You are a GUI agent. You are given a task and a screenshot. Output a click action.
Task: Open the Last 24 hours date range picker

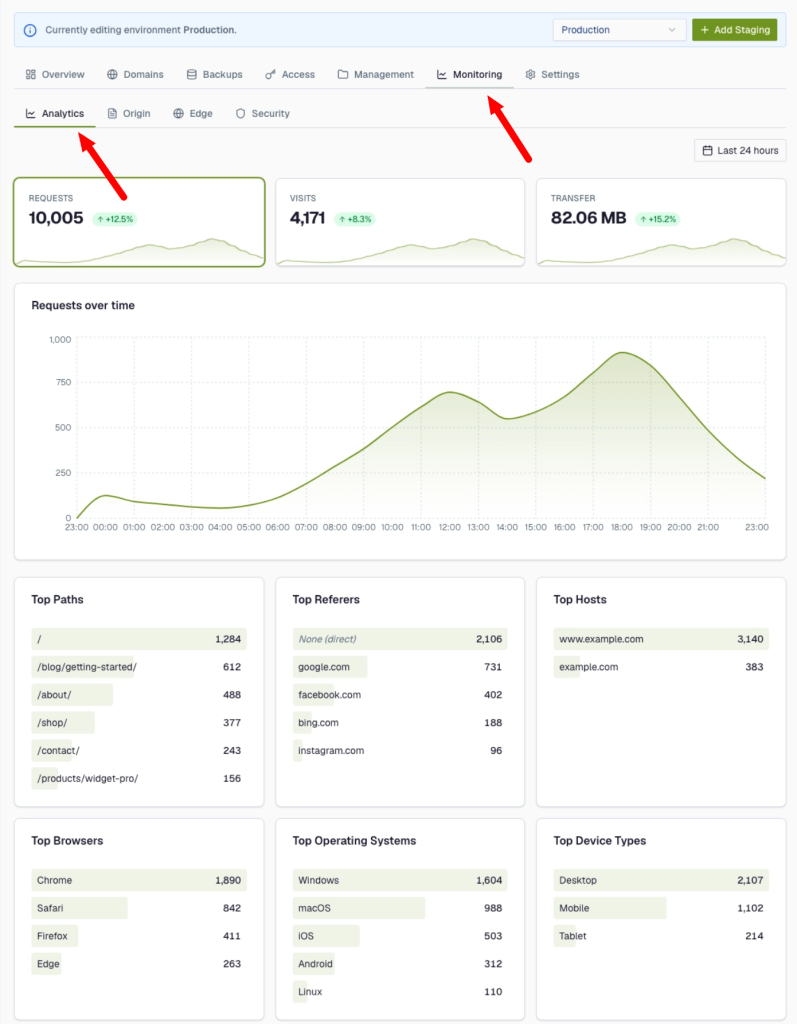point(740,150)
